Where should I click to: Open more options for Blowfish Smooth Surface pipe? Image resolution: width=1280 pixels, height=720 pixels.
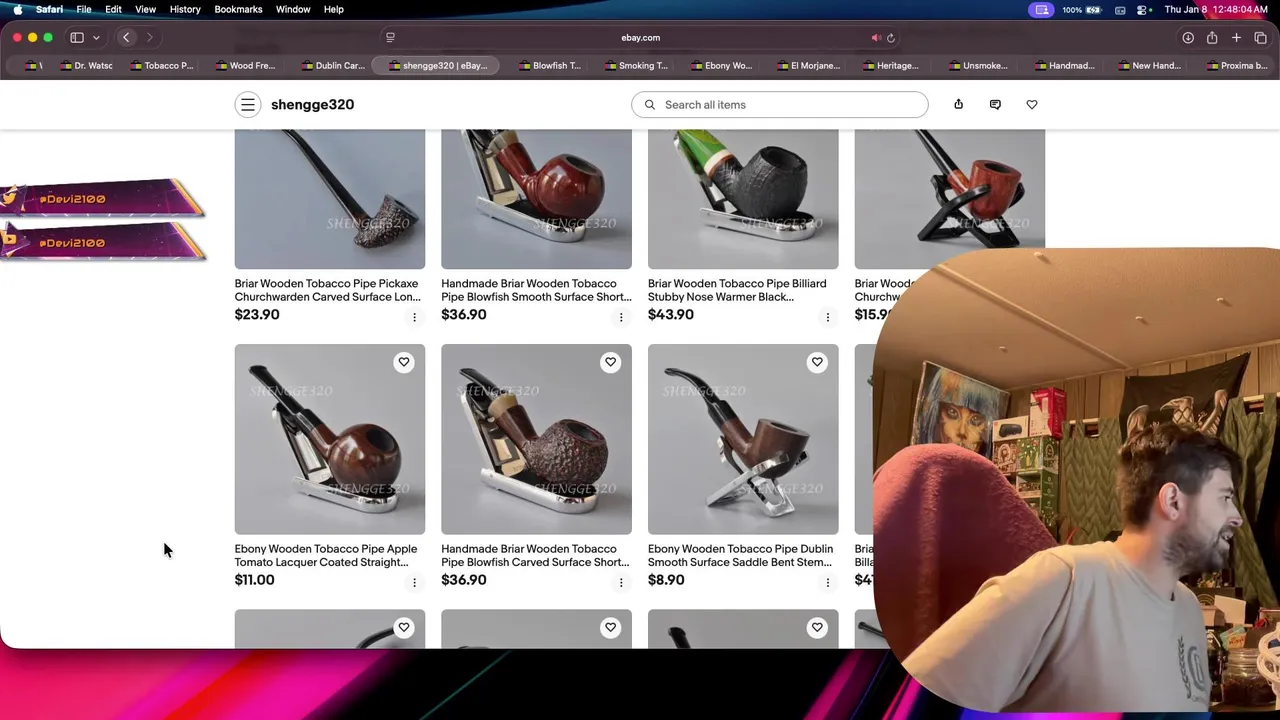click(x=621, y=317)
